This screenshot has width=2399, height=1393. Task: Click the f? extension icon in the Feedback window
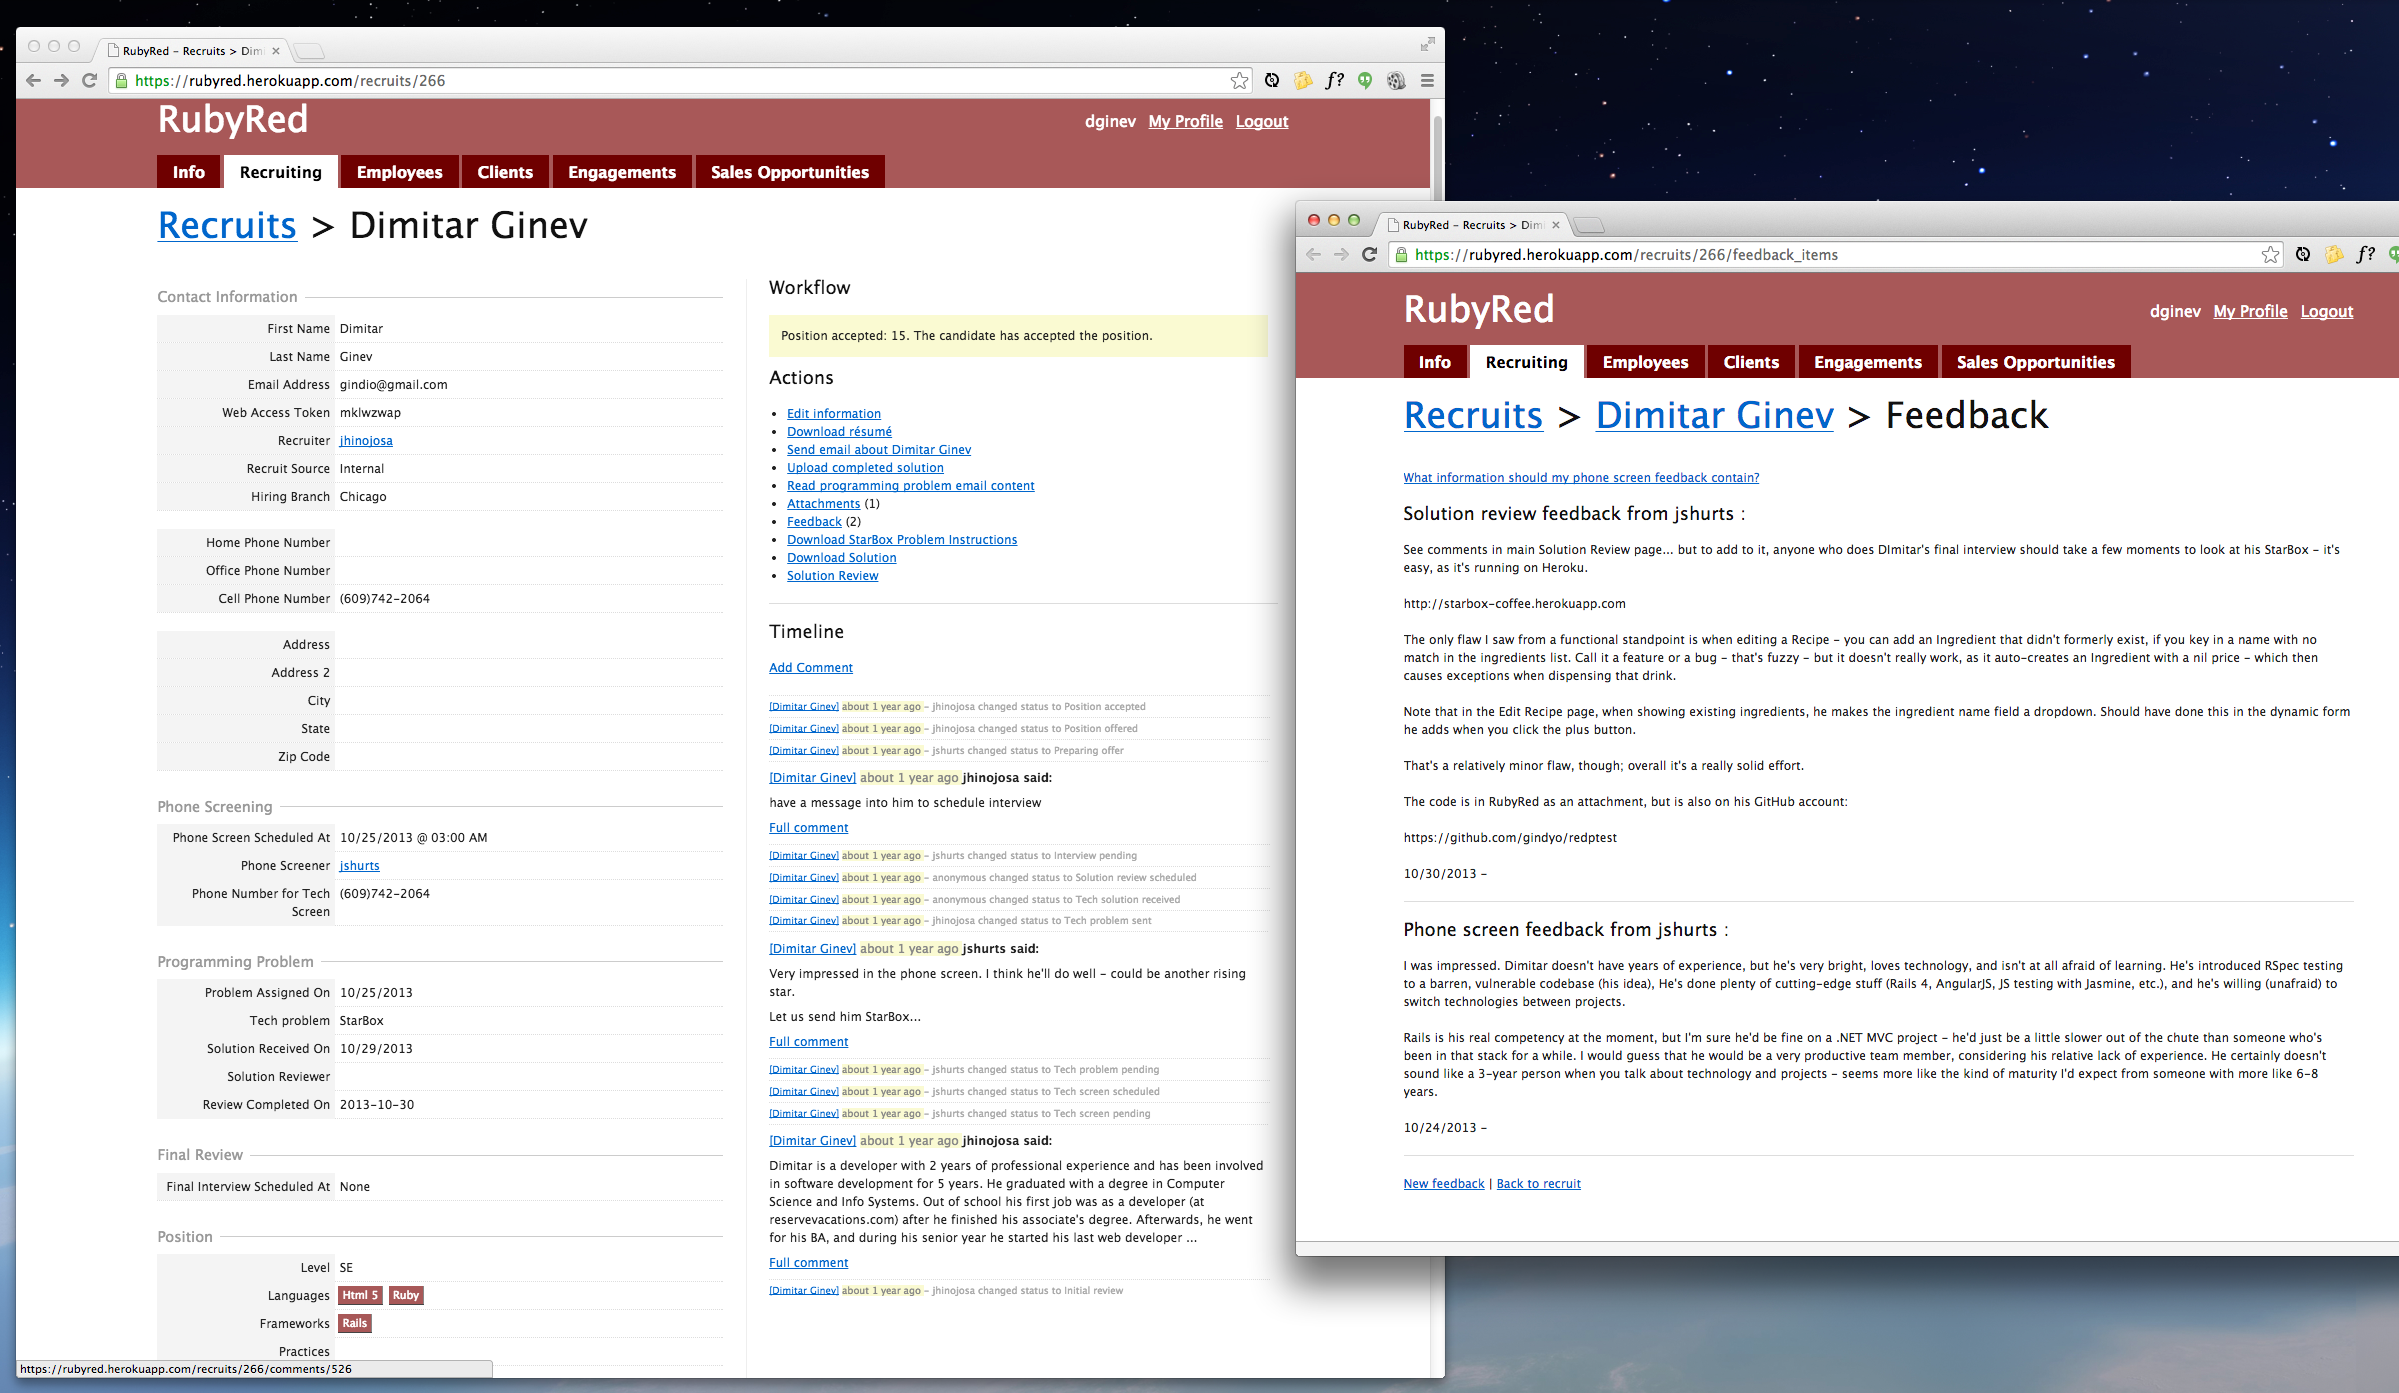coord(2366,255)
